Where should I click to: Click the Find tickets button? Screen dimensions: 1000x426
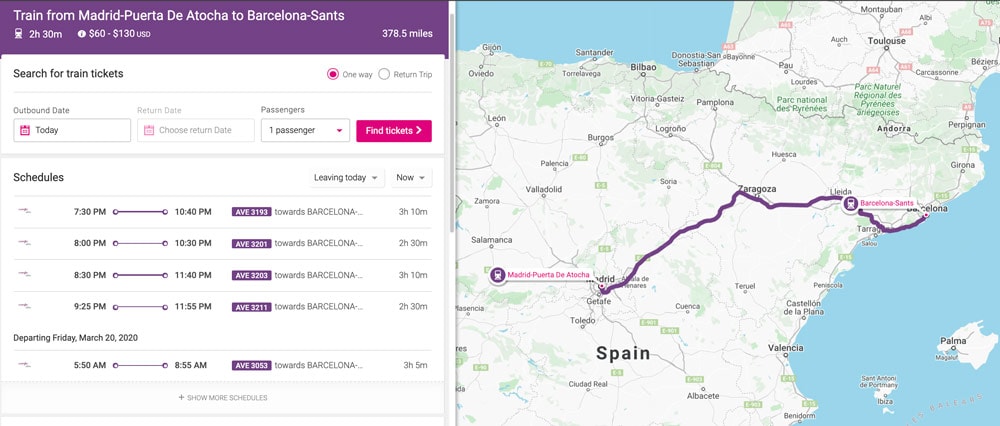(394, 131)
